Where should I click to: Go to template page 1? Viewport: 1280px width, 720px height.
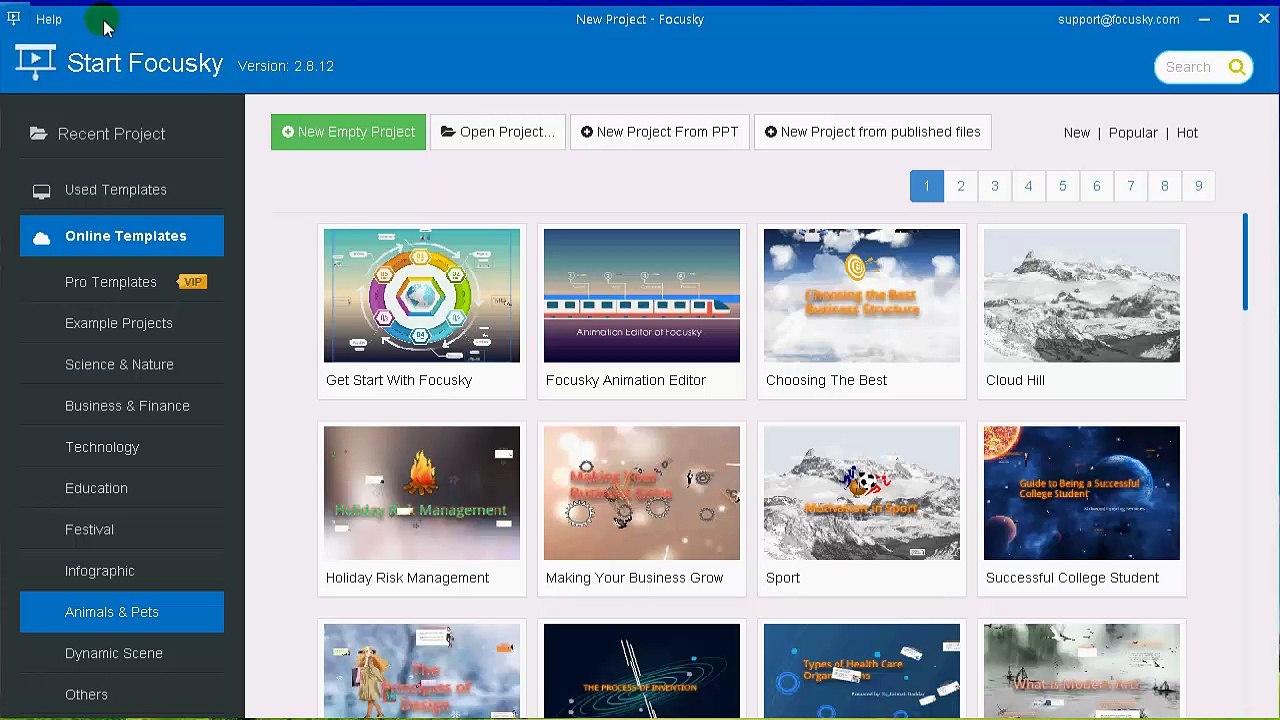927,186
